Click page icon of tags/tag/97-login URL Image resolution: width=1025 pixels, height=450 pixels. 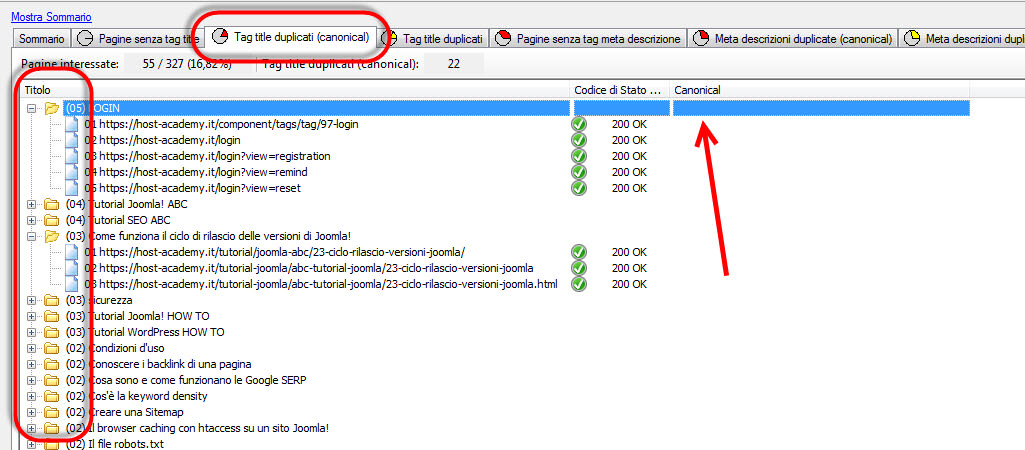pos(72,124)
